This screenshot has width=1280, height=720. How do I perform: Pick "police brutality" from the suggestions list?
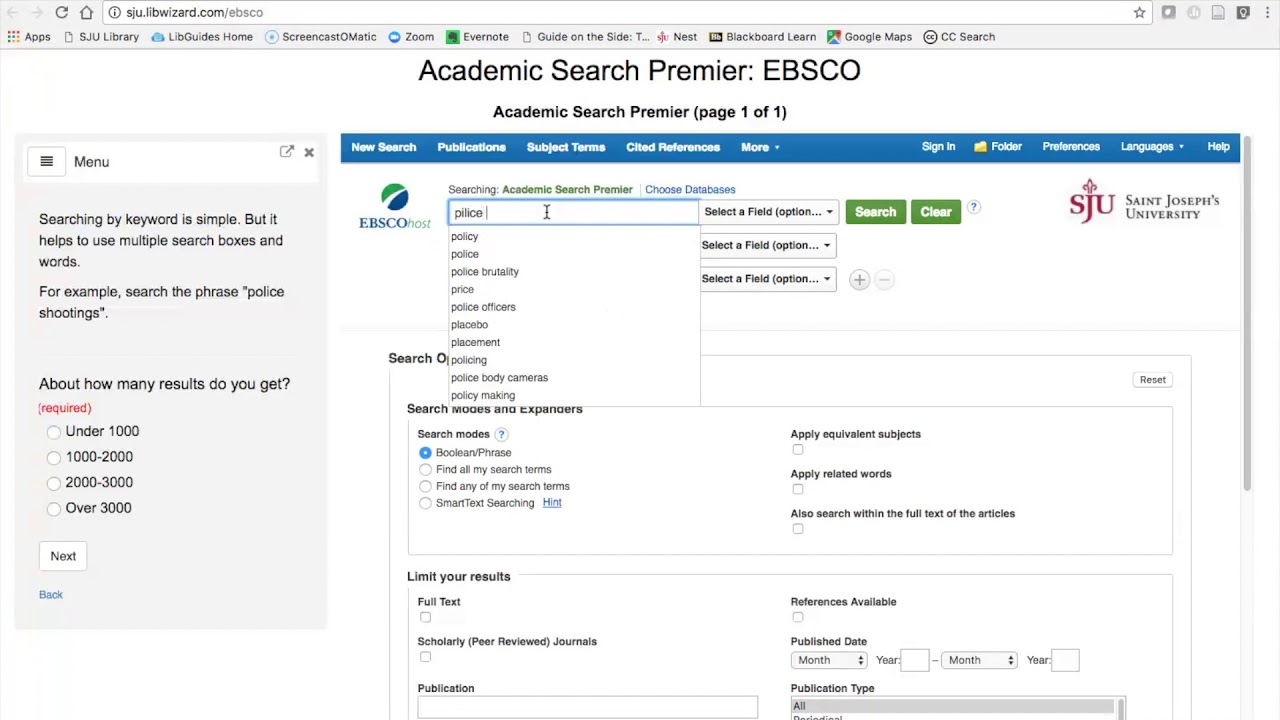(x=485, y=272)
